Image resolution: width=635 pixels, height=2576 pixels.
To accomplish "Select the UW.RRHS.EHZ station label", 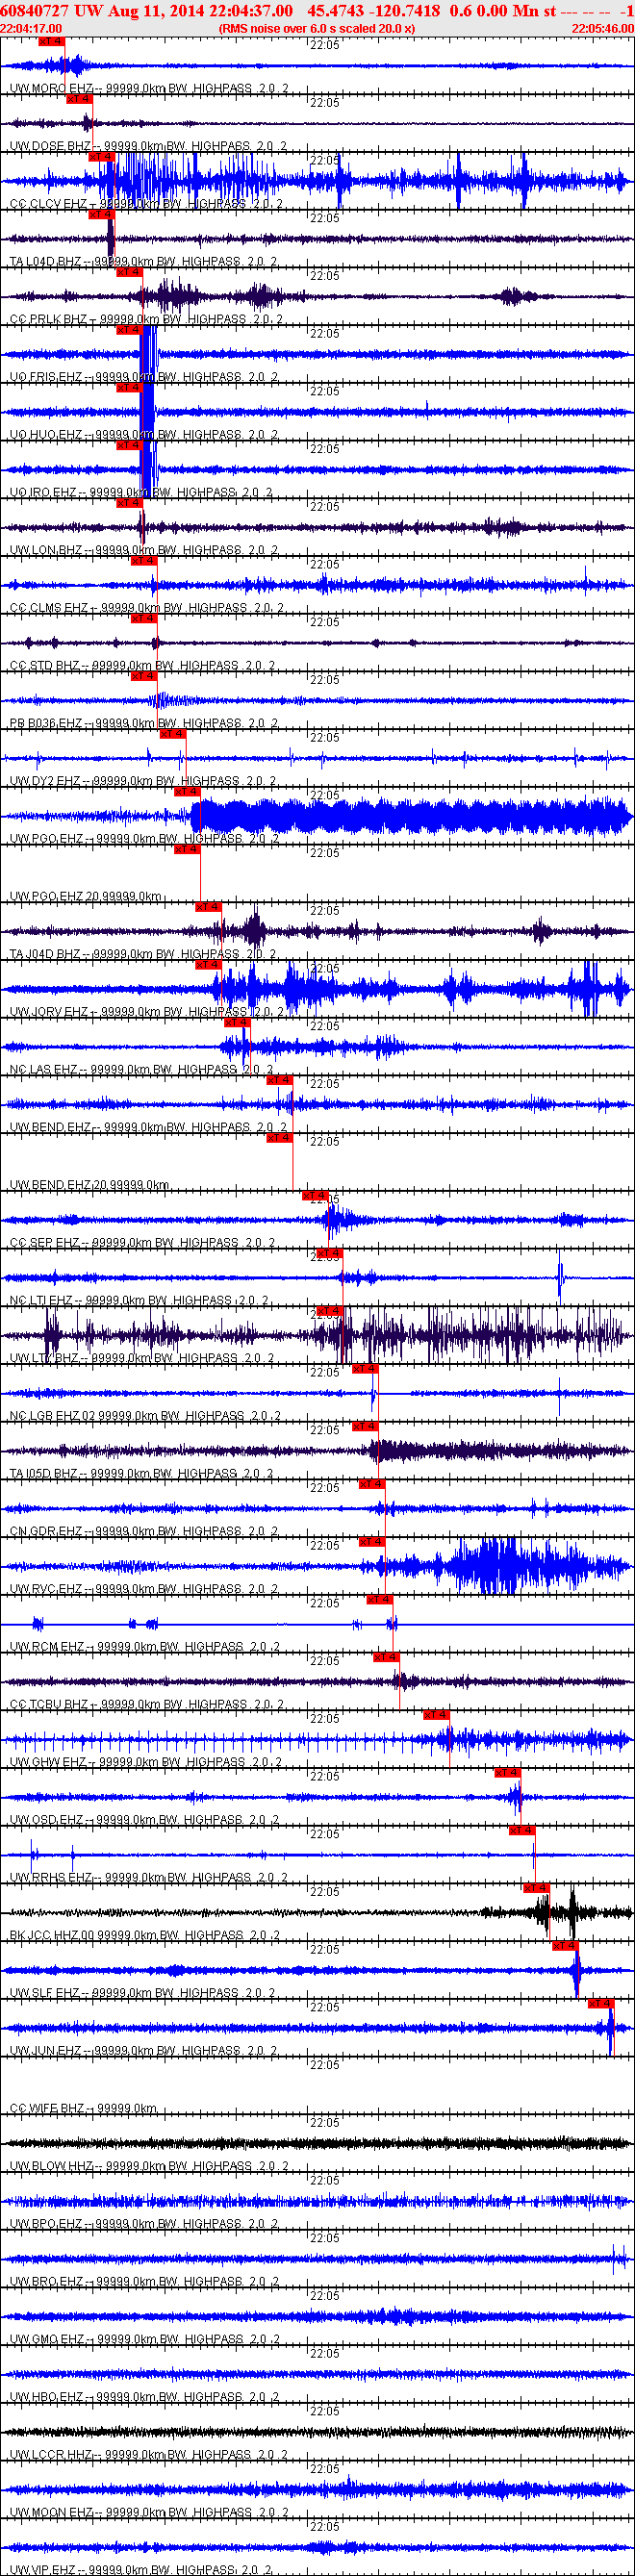I will [149, 1878].
